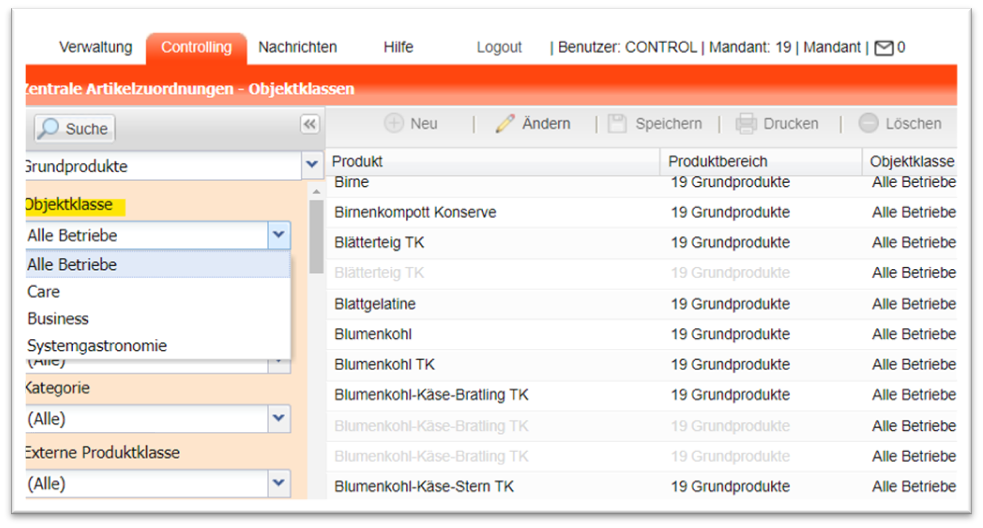The width and height of the screenshot is (983, 528).
Task: Click the Löschen minus icon
Action: 868,124
